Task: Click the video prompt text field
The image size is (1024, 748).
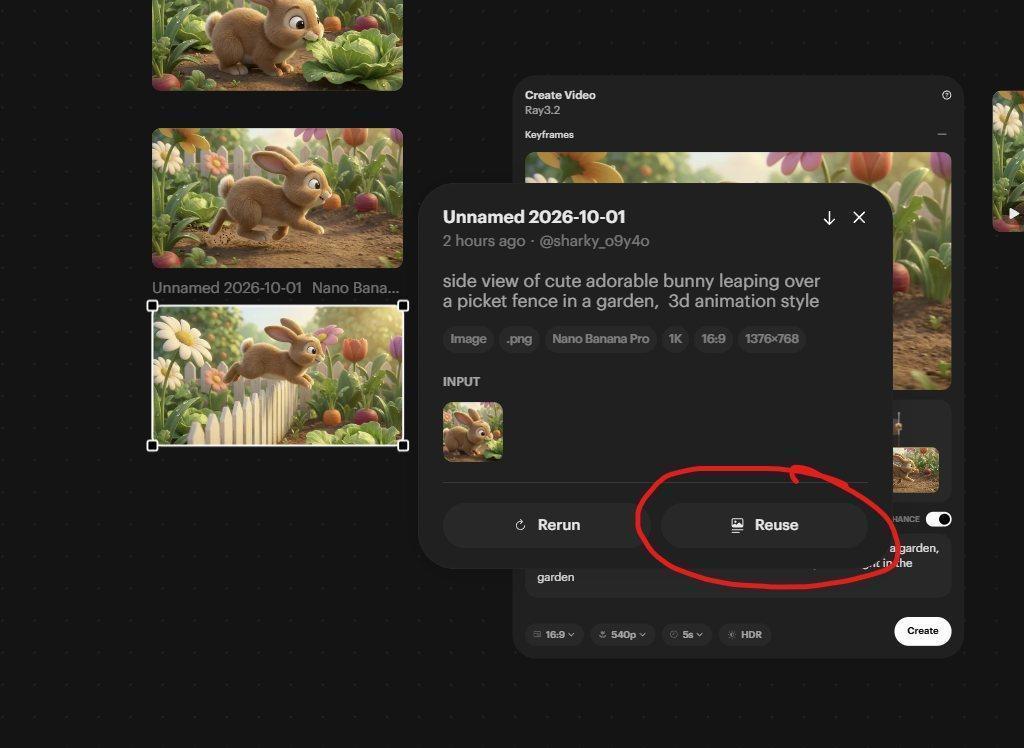Action: (x=738, y=564)
